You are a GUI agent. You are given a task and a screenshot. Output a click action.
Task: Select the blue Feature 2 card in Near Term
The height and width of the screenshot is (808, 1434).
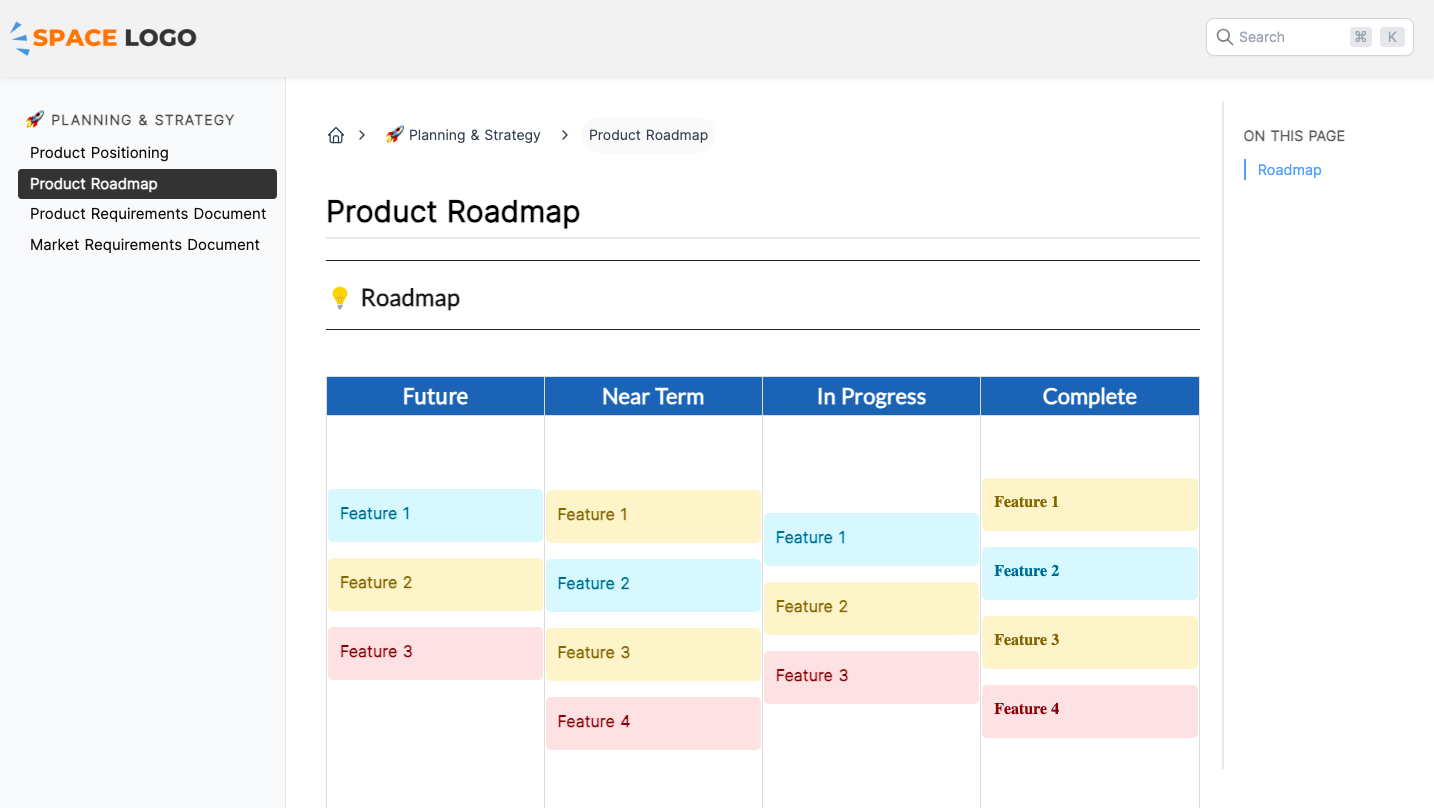click(652, 583)
